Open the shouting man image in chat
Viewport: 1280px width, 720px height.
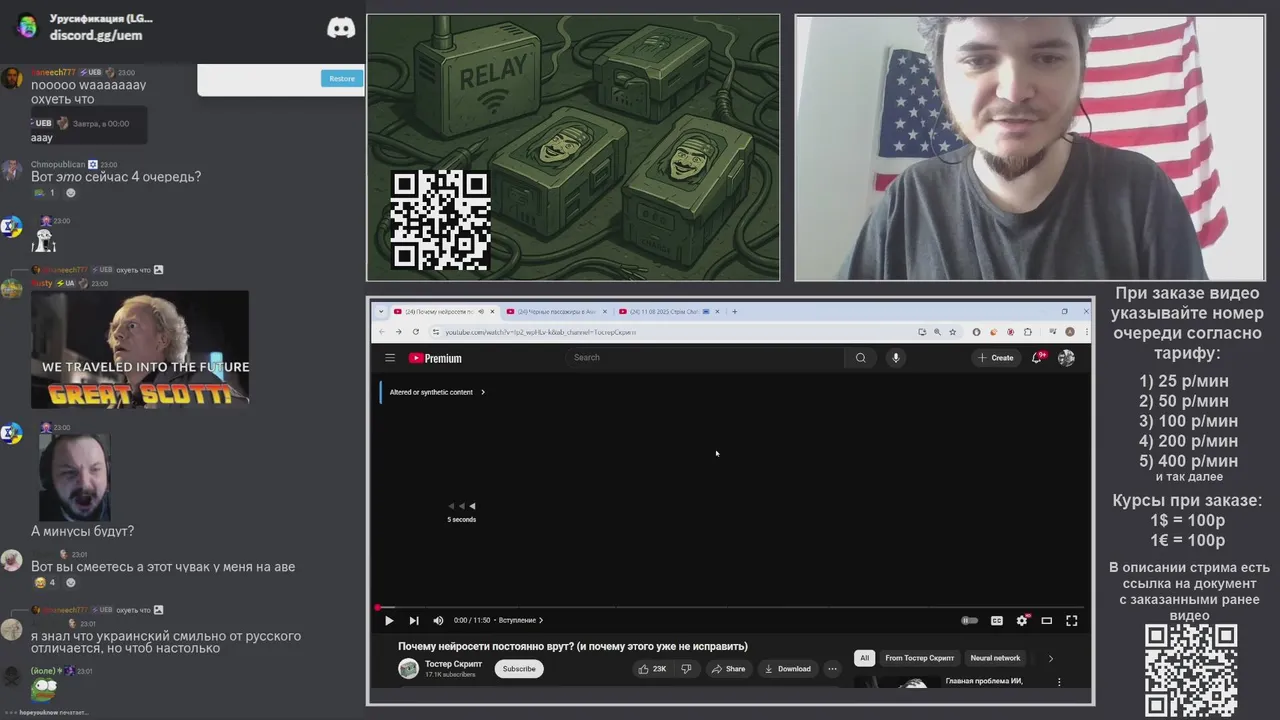point(74,477)
